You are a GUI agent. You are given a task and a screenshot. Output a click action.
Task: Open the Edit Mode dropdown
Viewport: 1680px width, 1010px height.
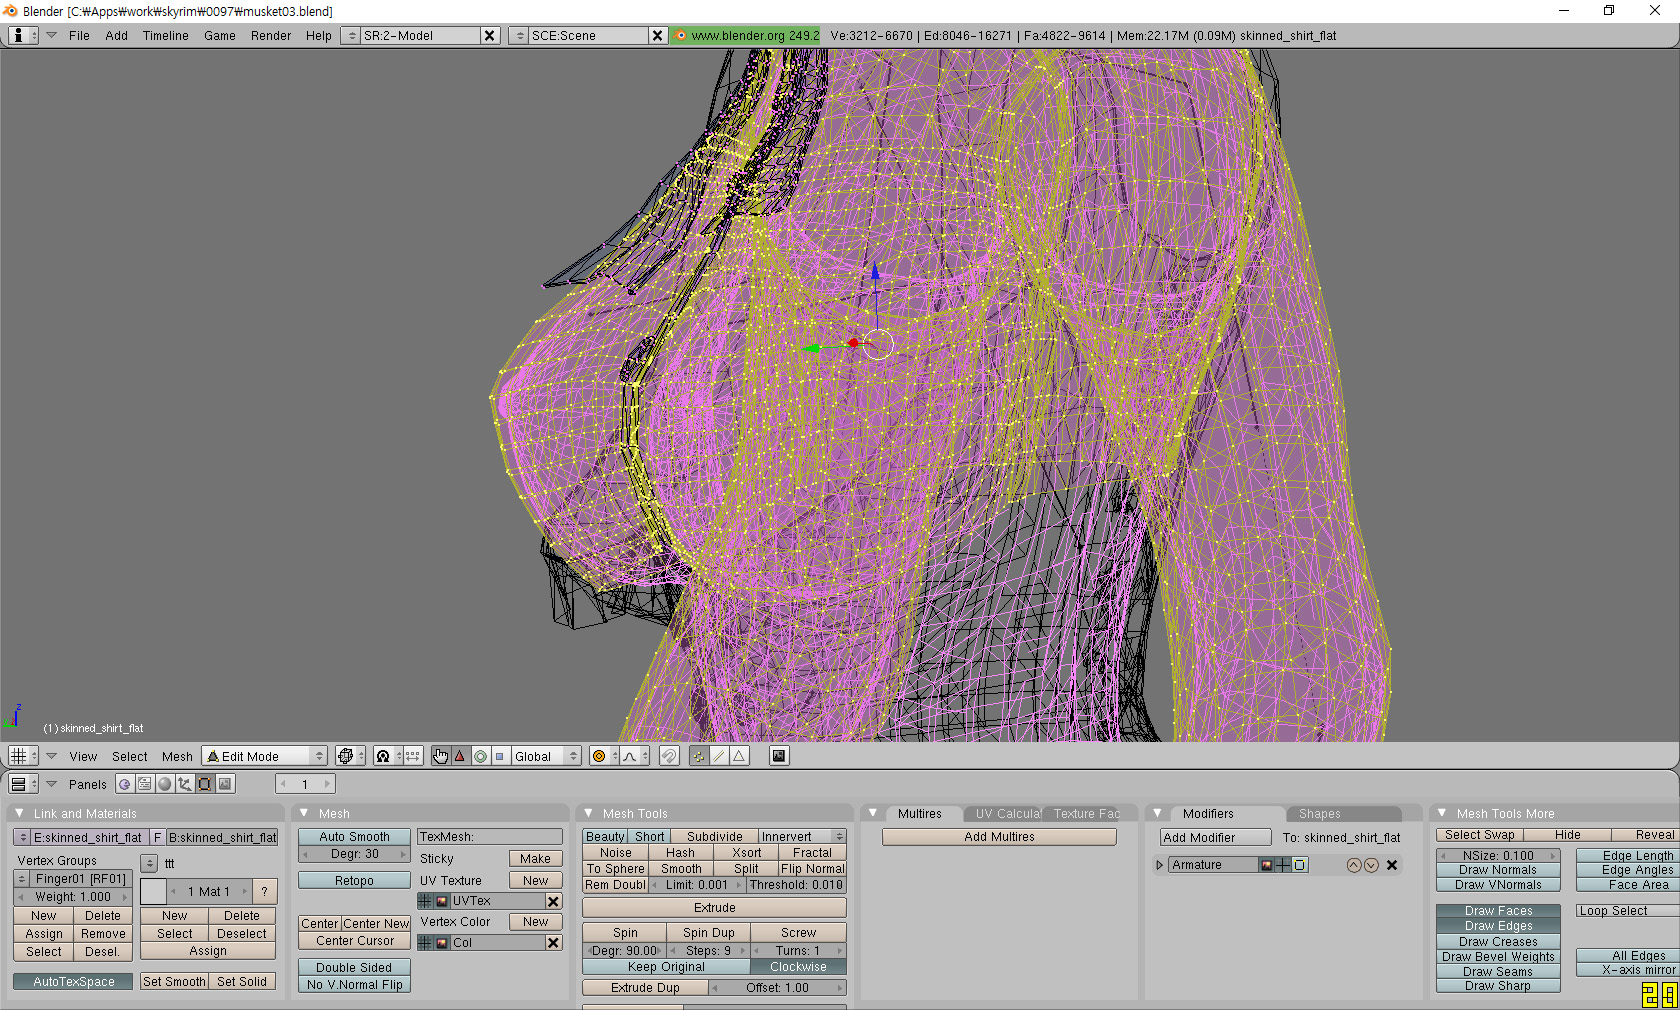(265, 756)
